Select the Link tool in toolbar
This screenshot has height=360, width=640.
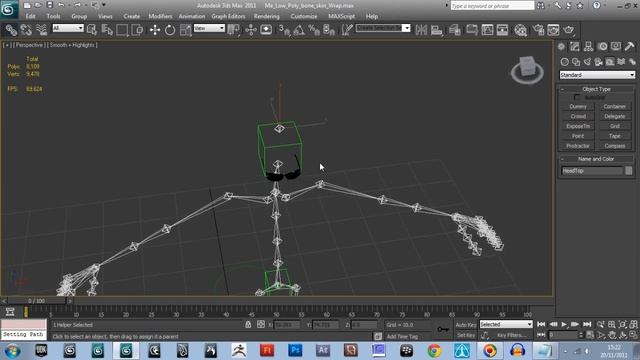click(11, 30)
